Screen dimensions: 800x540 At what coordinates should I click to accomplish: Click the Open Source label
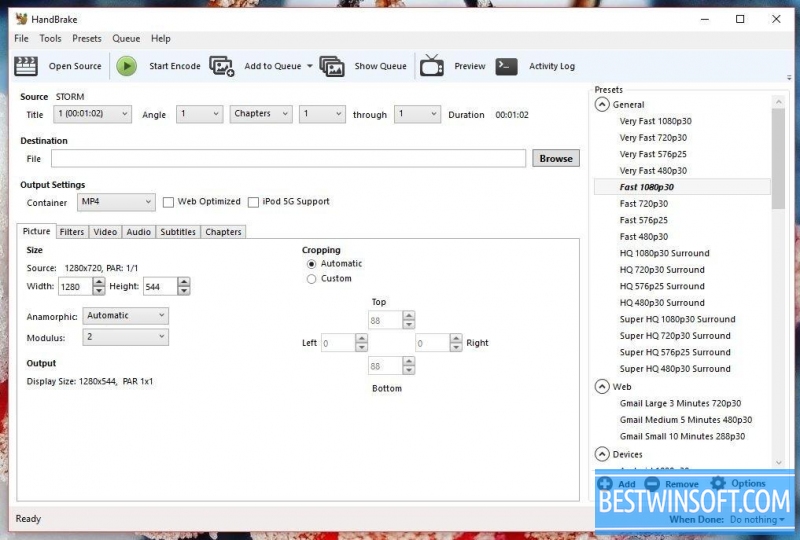point(75,66)
